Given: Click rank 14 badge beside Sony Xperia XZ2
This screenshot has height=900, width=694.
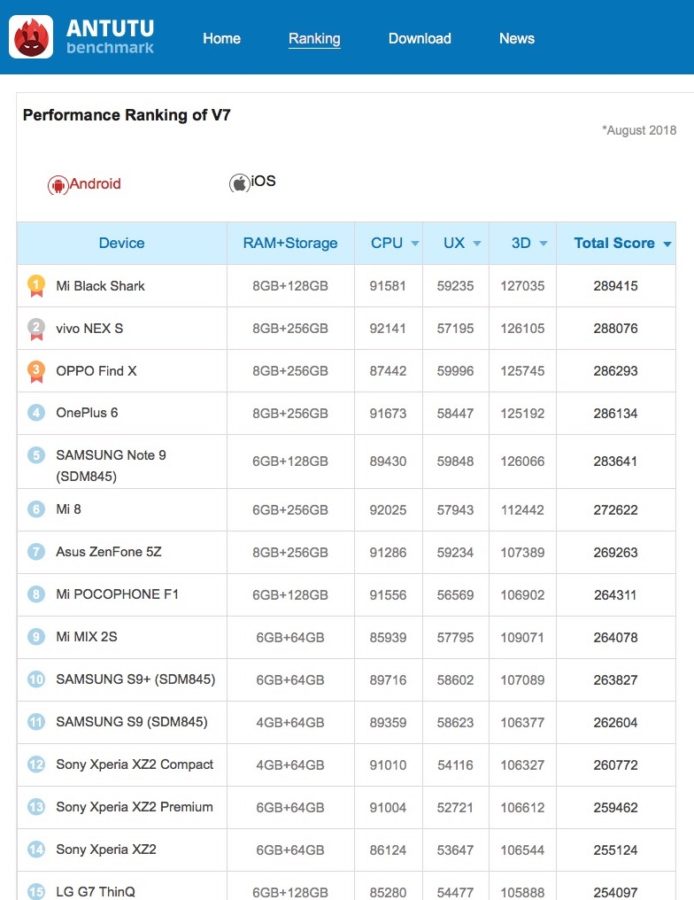Looking at the screenshot, I should [36, 849].
